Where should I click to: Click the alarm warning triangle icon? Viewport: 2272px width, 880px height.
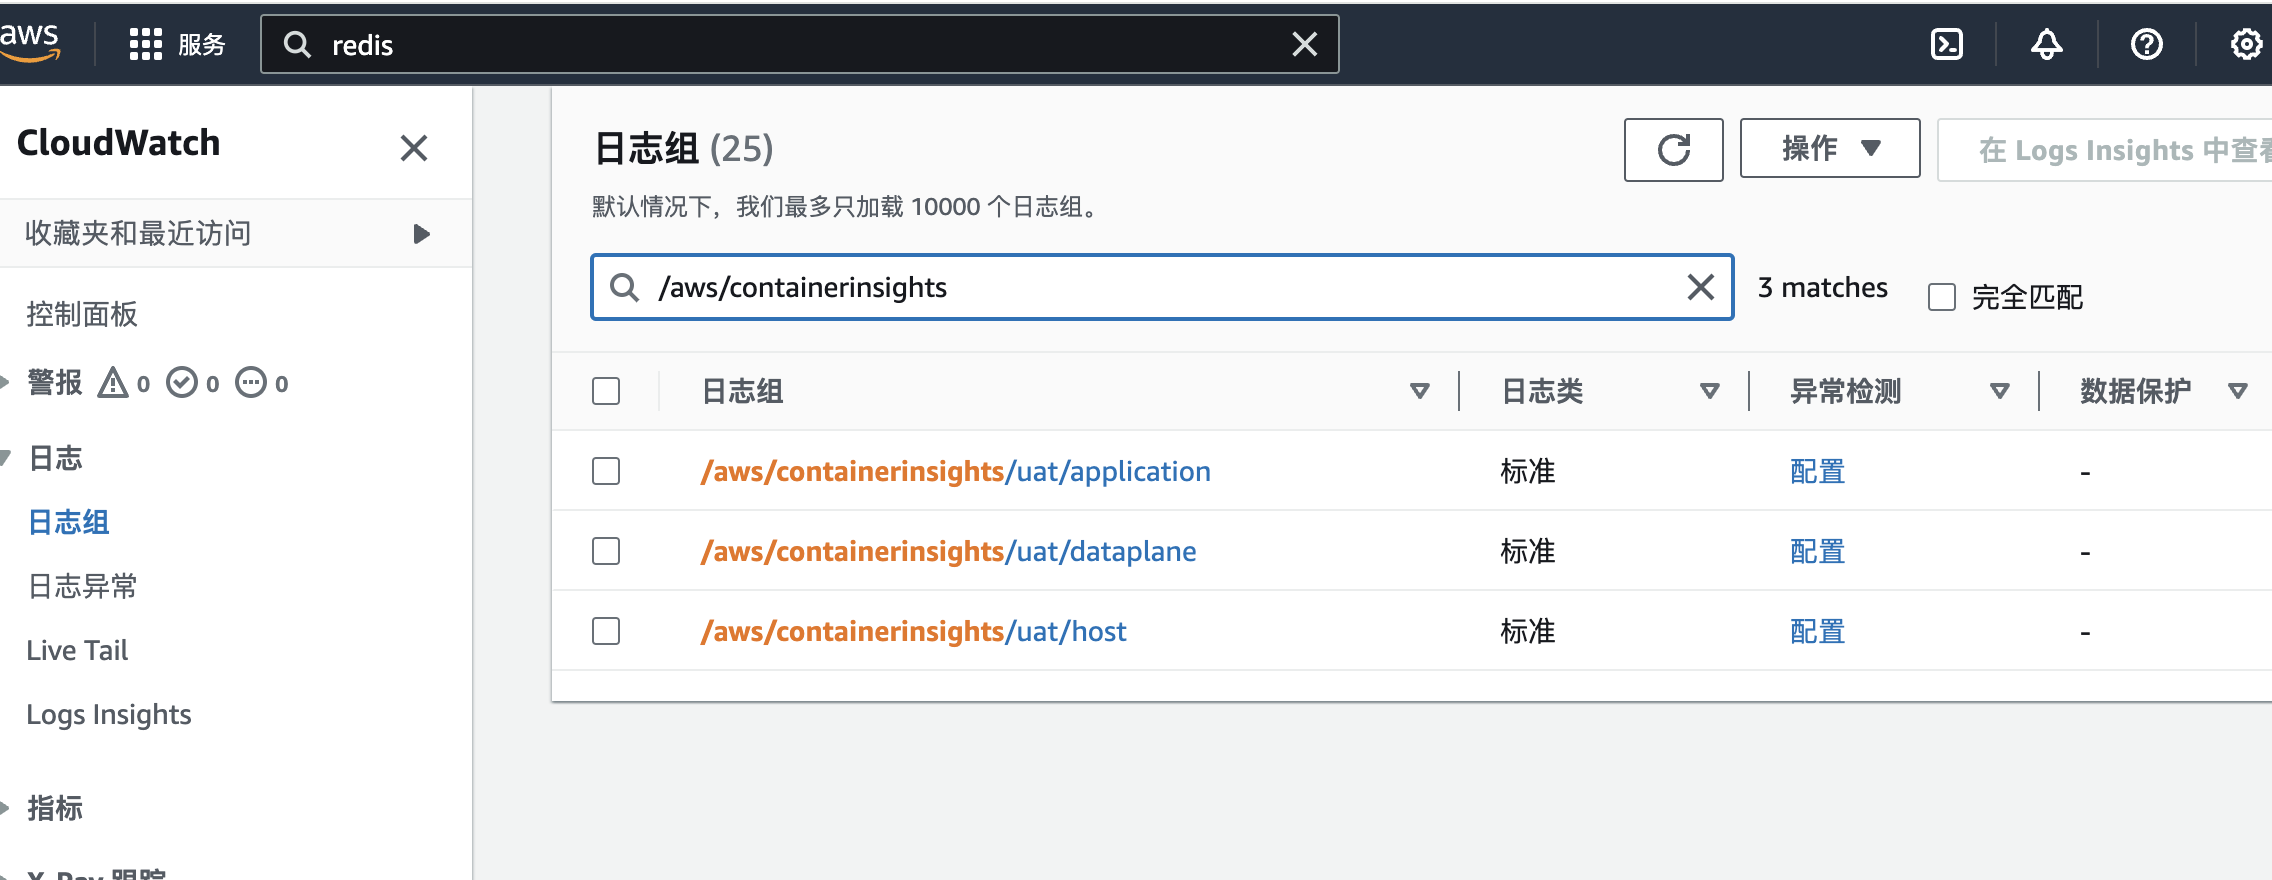pos(113,383)
